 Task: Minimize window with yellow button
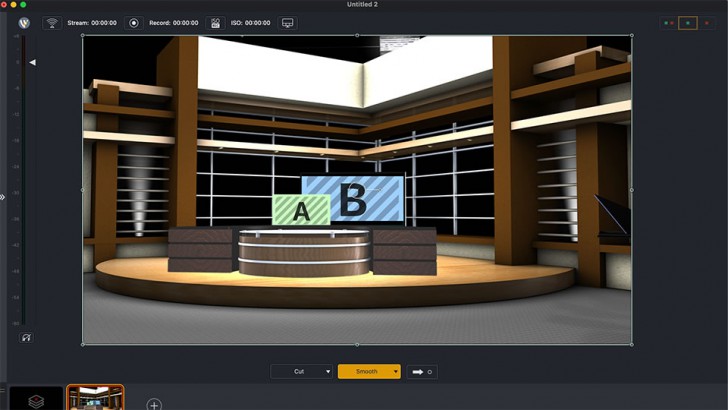[13, 4]
